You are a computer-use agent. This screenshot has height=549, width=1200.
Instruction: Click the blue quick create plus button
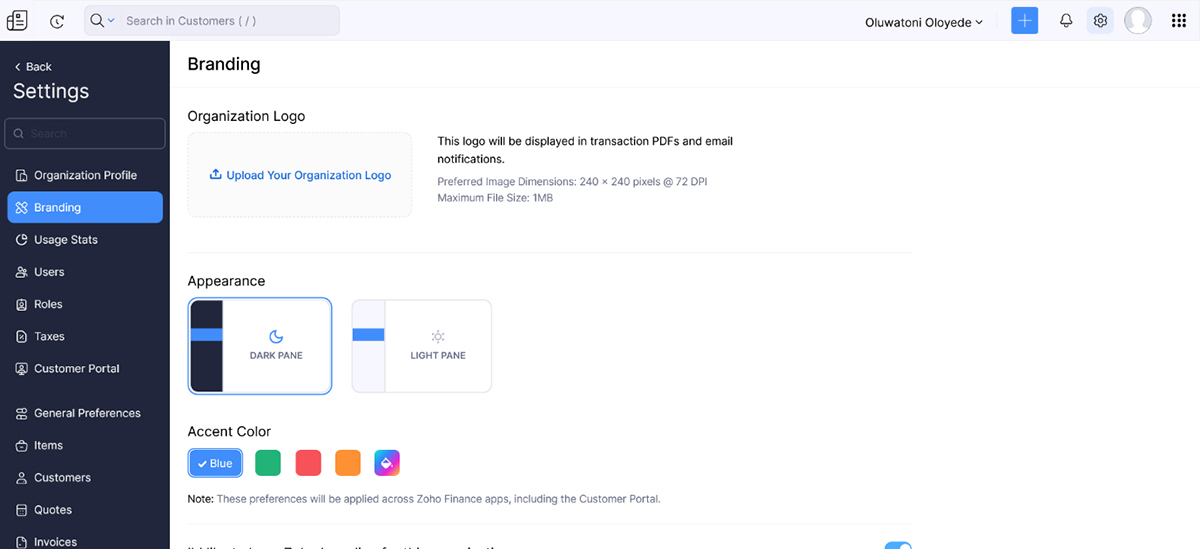point(1025,21)
